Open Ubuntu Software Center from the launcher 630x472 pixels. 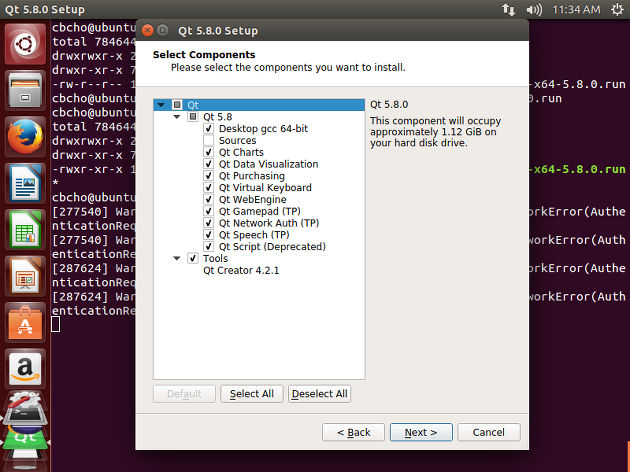pyautogui.click(x=25, y=323)
